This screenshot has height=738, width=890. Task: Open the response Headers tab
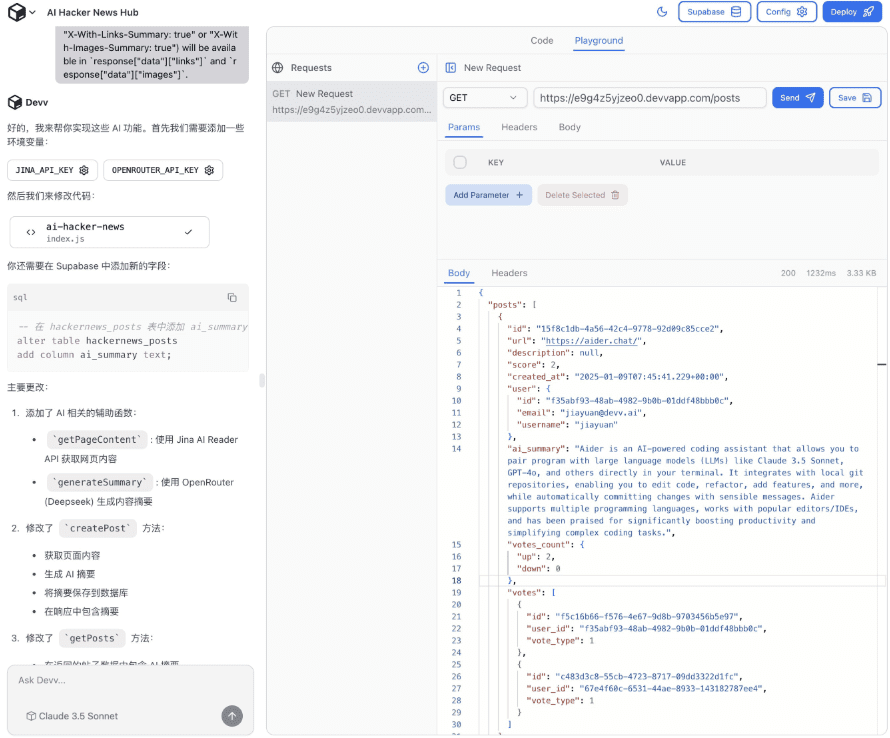coord(509,273)
